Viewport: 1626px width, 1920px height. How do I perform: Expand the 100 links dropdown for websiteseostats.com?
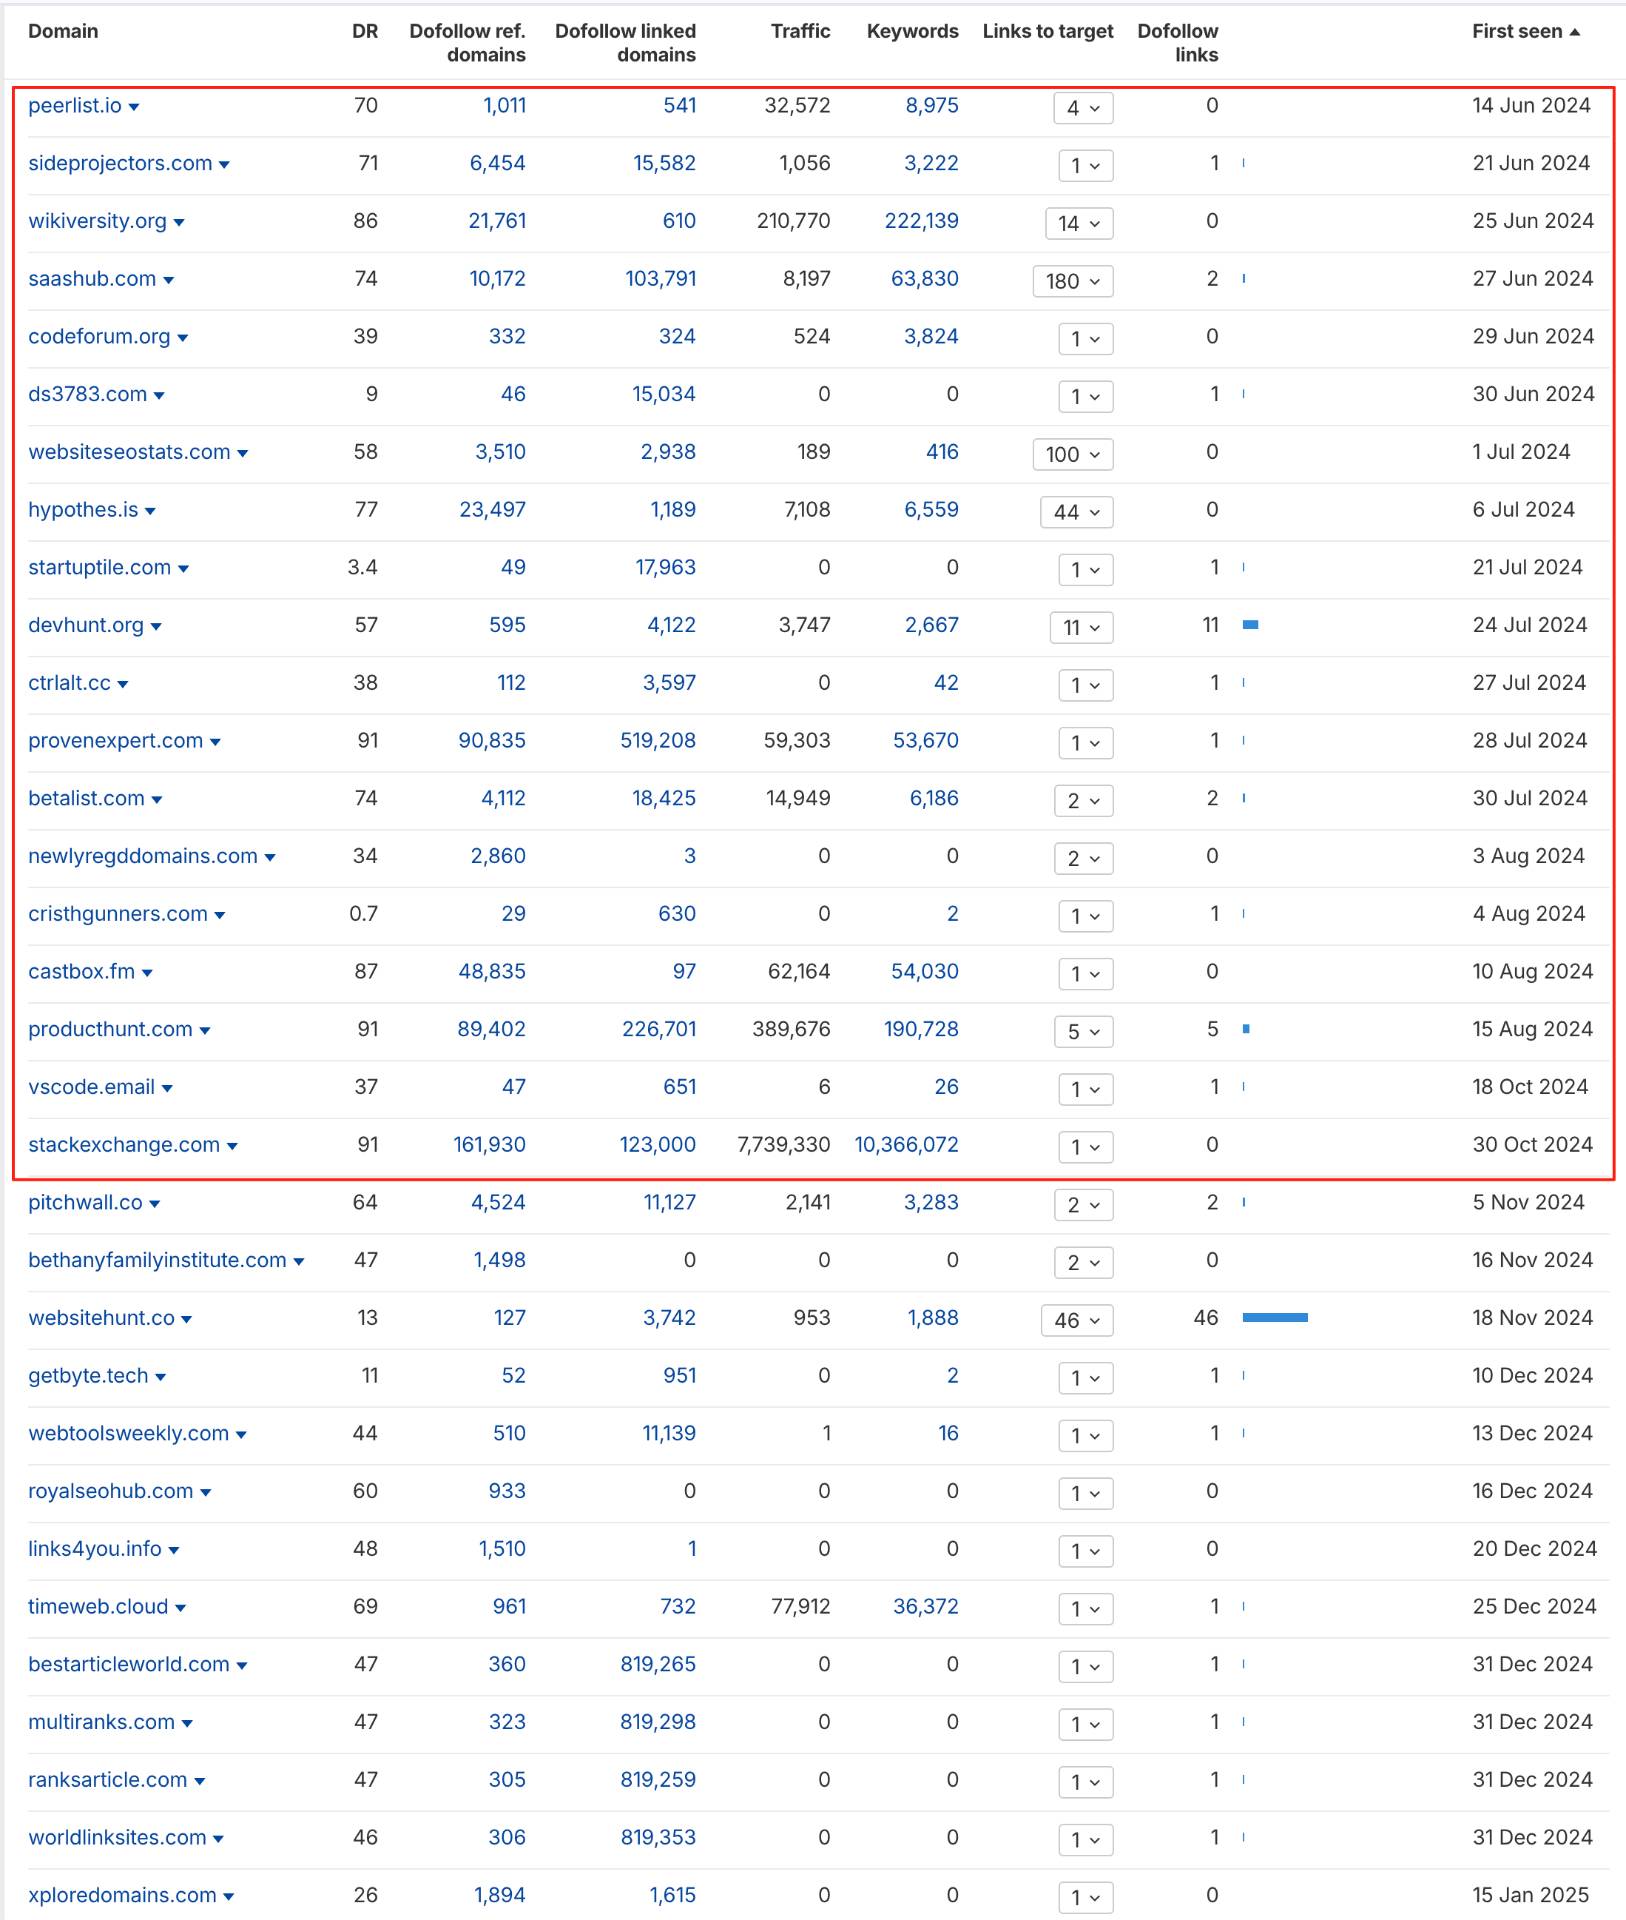click(x=1073, y=454)
